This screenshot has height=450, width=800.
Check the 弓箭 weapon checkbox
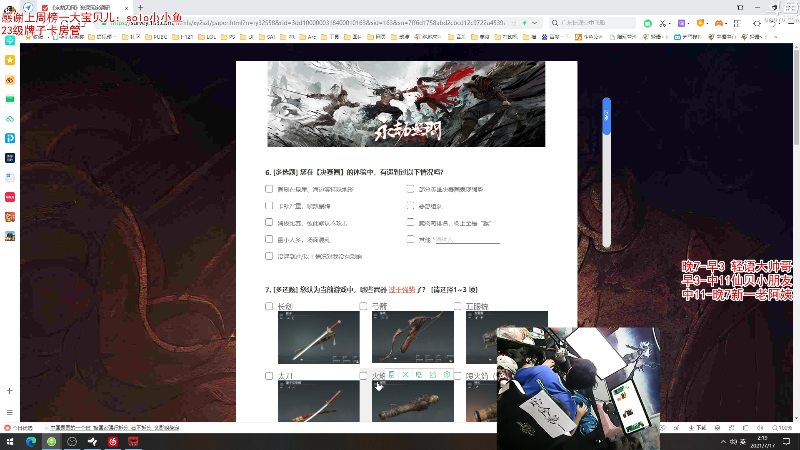point(363,306)
